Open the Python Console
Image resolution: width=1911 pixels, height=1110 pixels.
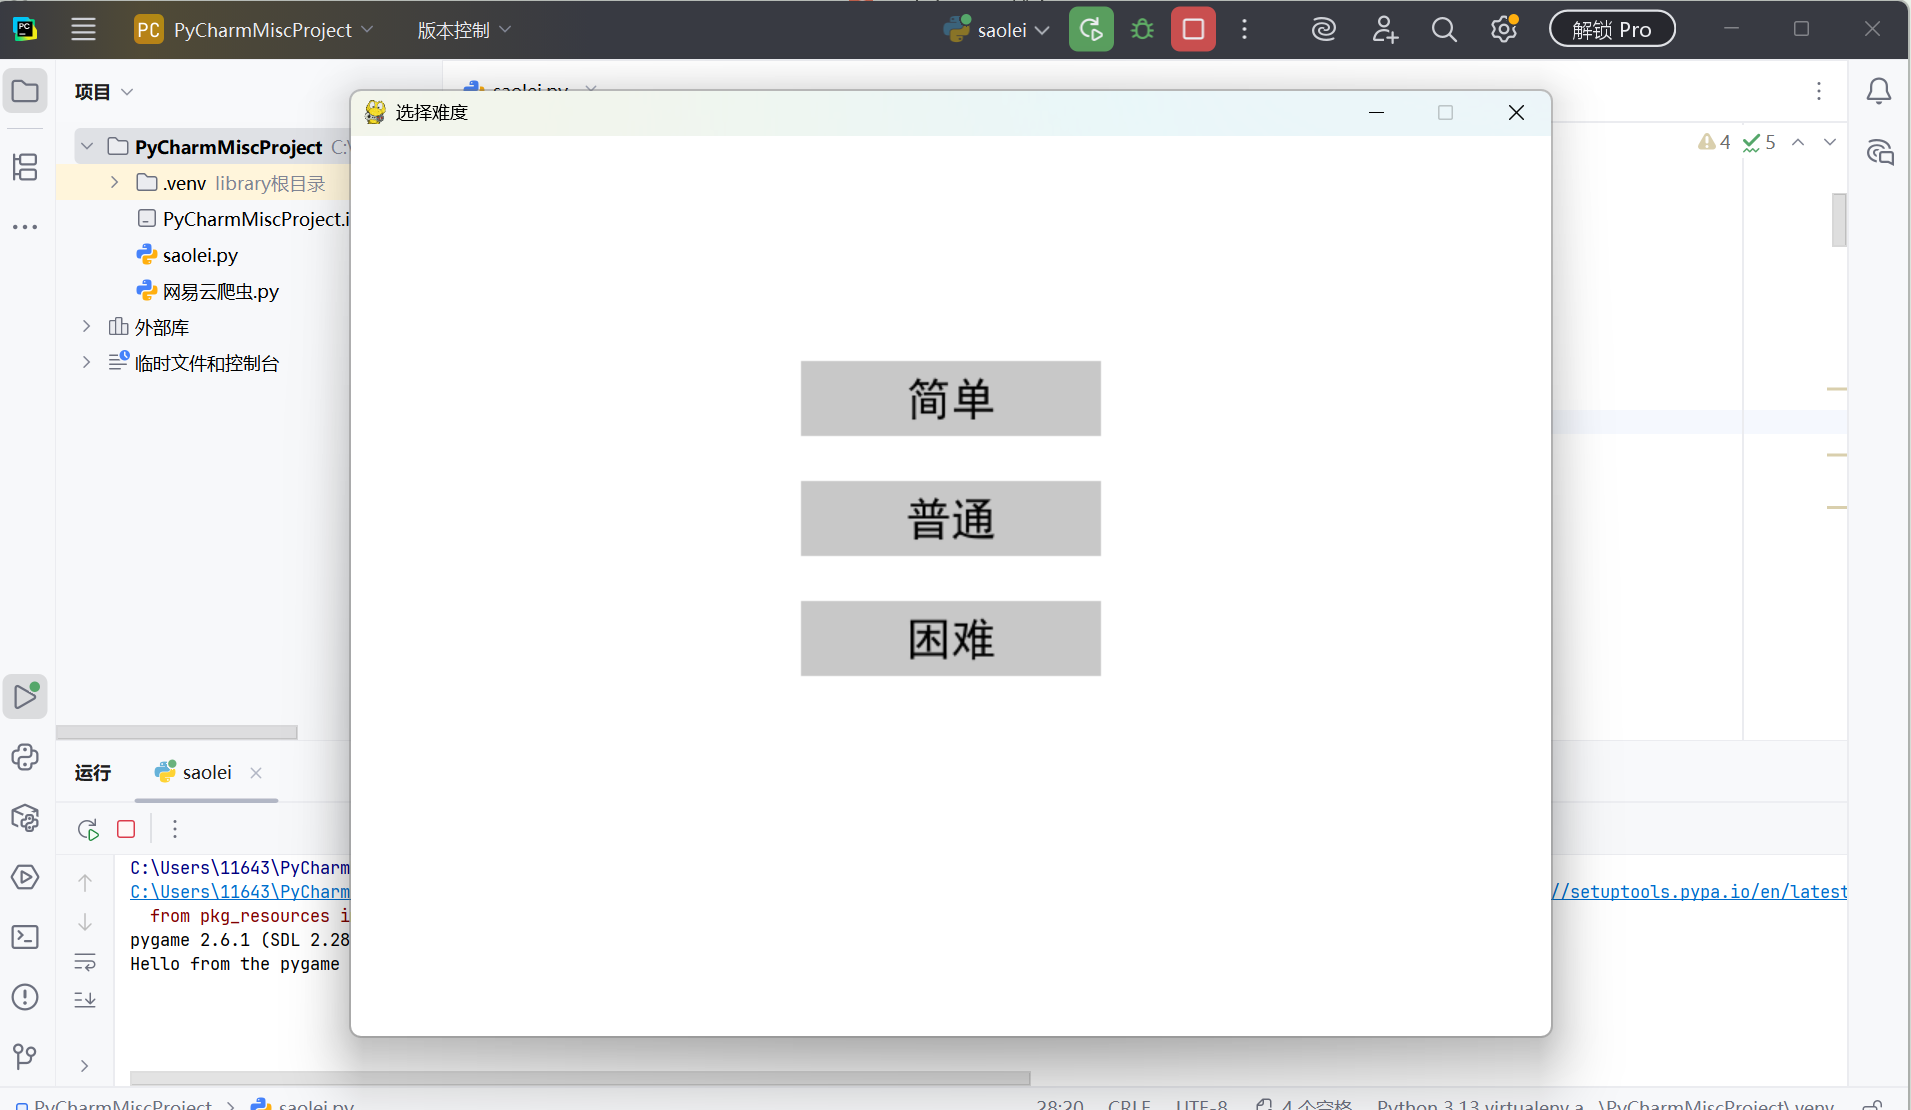(25, 757)
